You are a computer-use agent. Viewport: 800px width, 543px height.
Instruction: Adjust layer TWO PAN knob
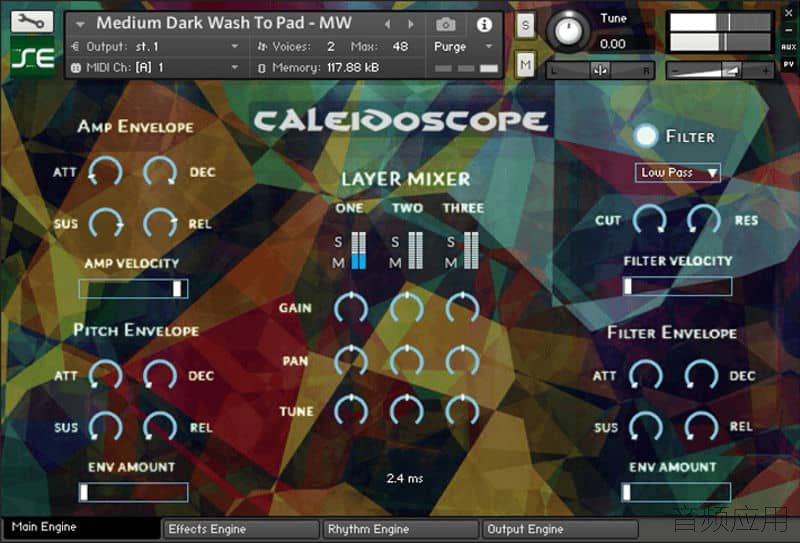(x=407, y=361)
